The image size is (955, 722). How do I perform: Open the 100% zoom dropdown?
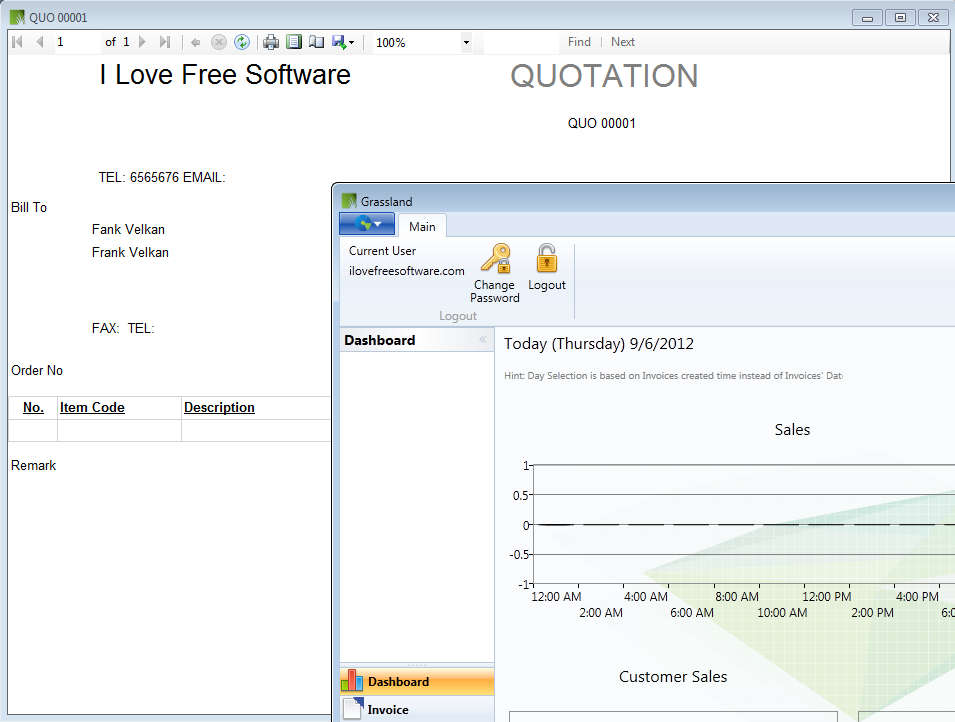pos(466,43)
